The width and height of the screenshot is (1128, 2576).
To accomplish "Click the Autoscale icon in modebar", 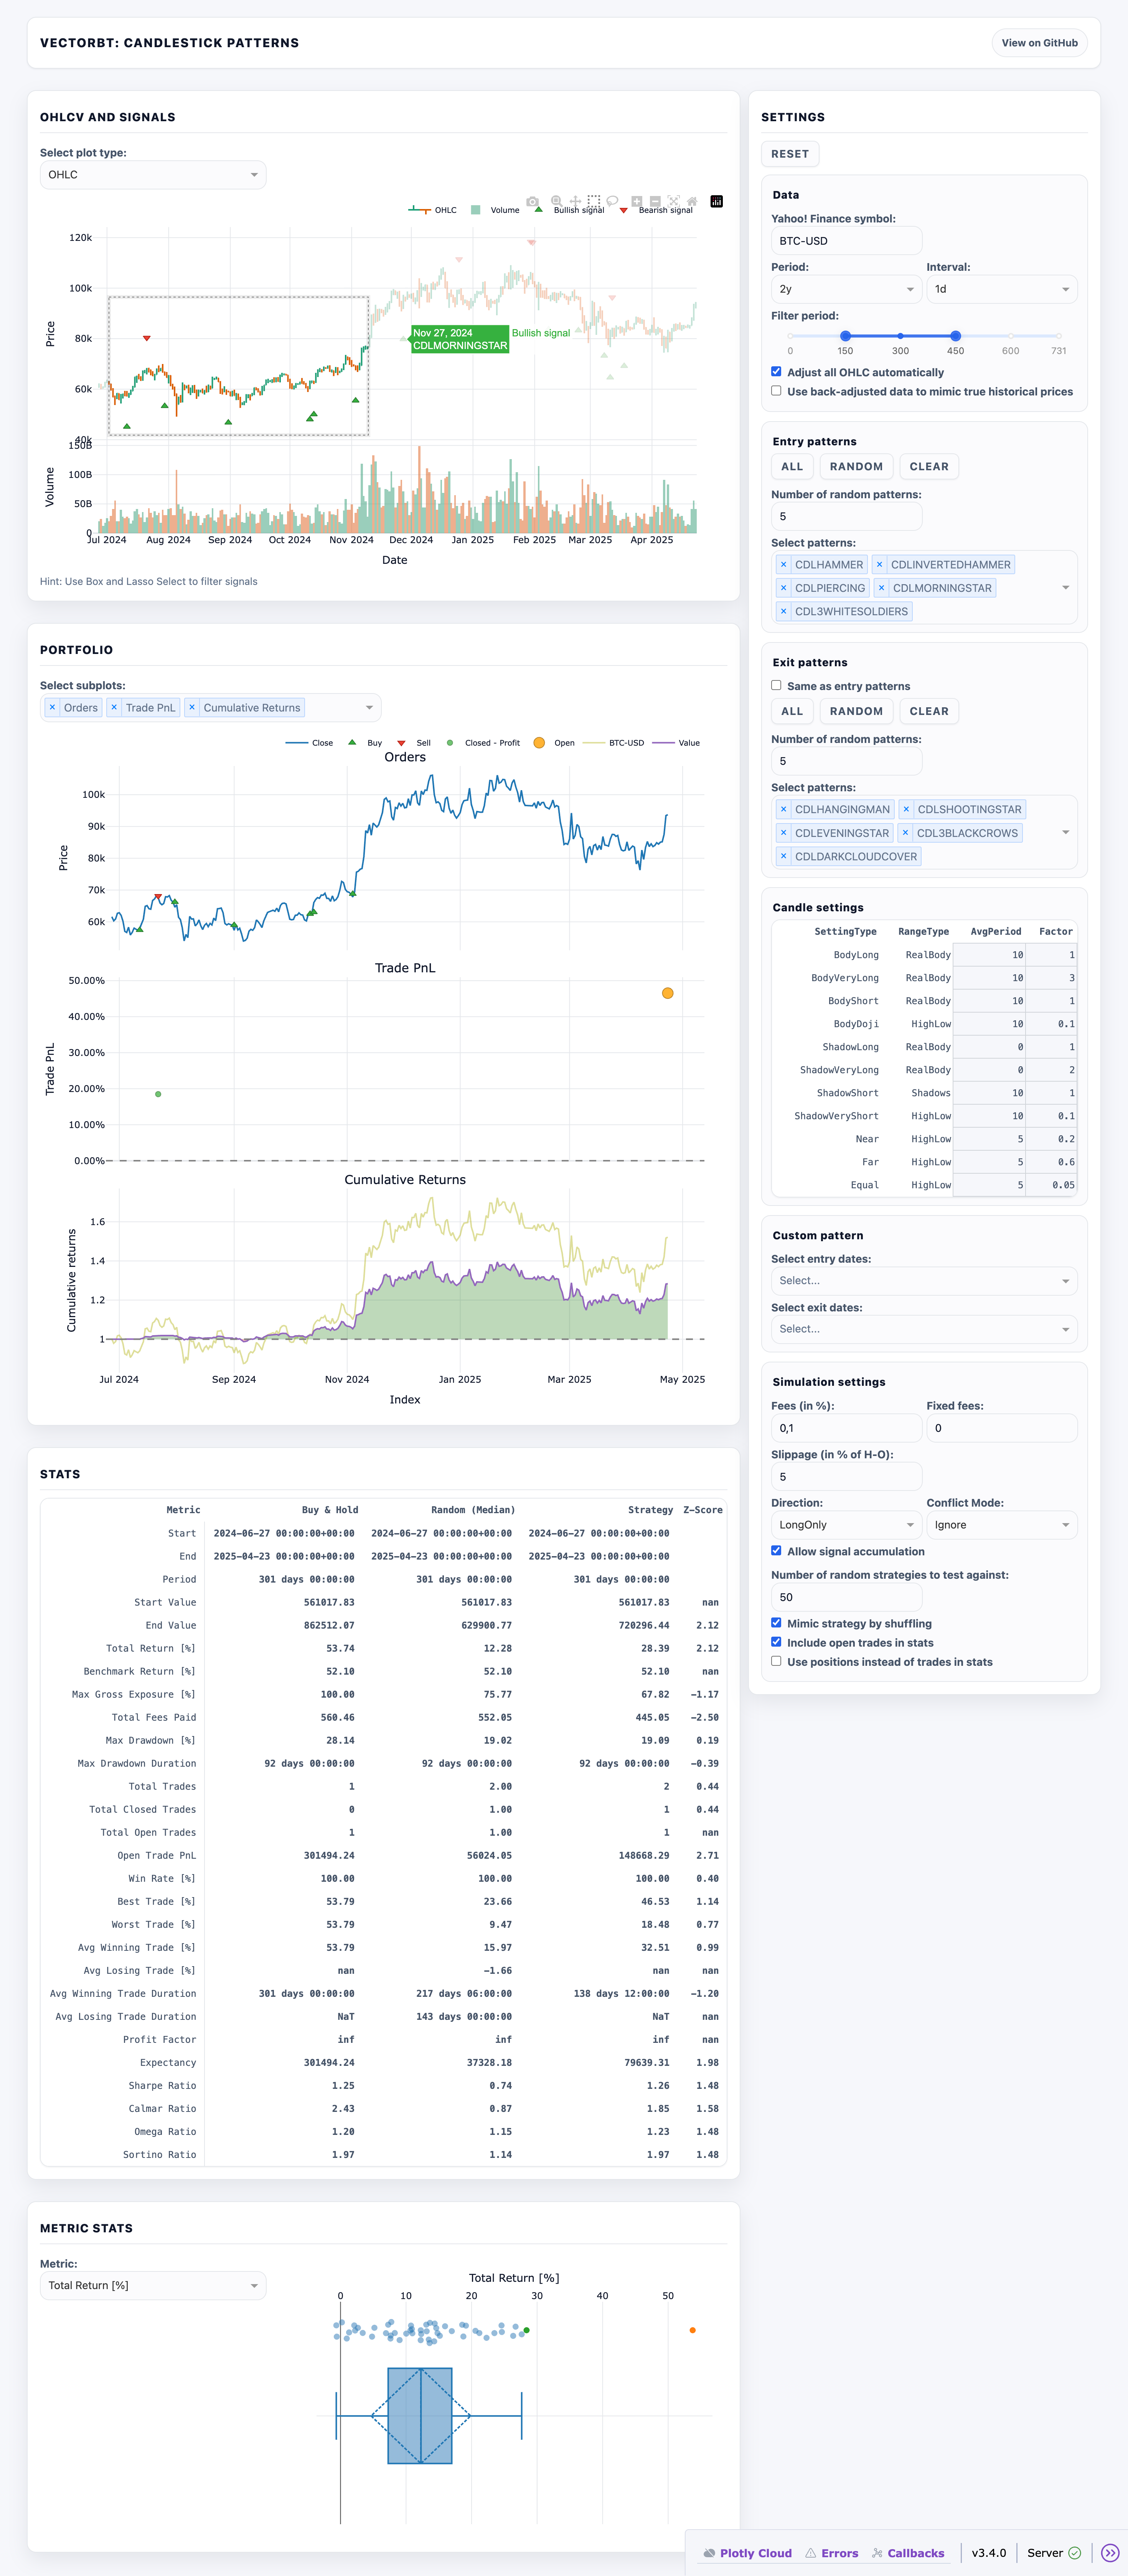I will point(674,201).
